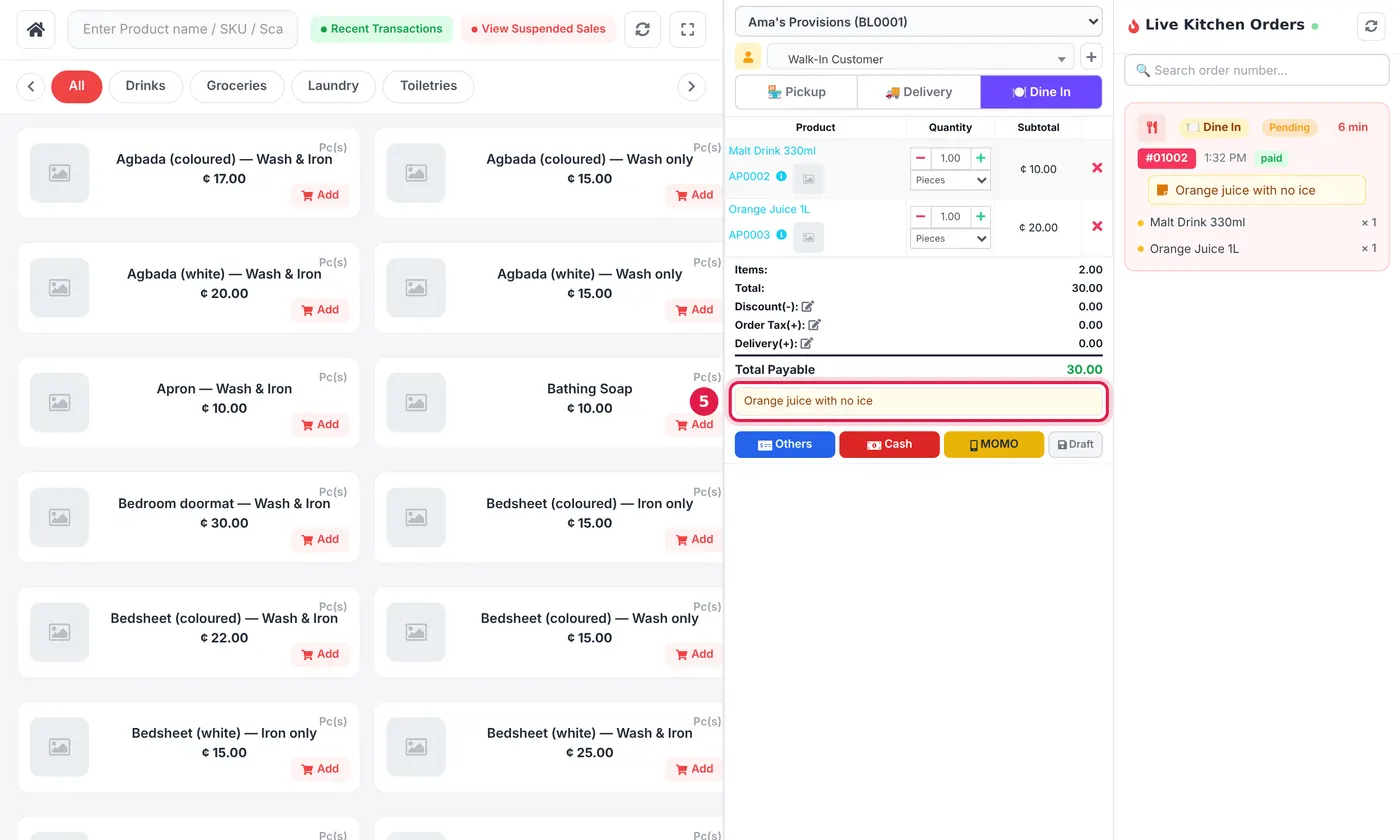Choose the Others payment button
Image resolution: width=1400 pixels, height=840 pixels.
pos(785,444)
